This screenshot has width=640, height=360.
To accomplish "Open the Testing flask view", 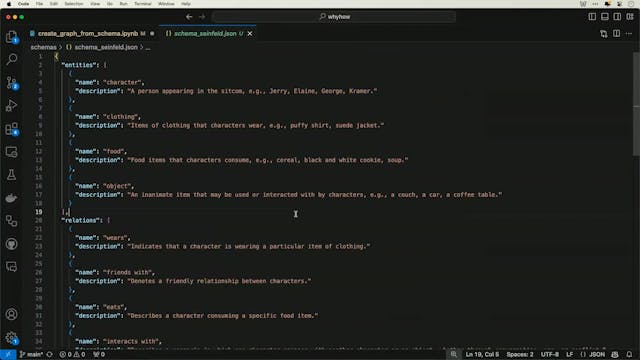I will click(x=11, y=175).
